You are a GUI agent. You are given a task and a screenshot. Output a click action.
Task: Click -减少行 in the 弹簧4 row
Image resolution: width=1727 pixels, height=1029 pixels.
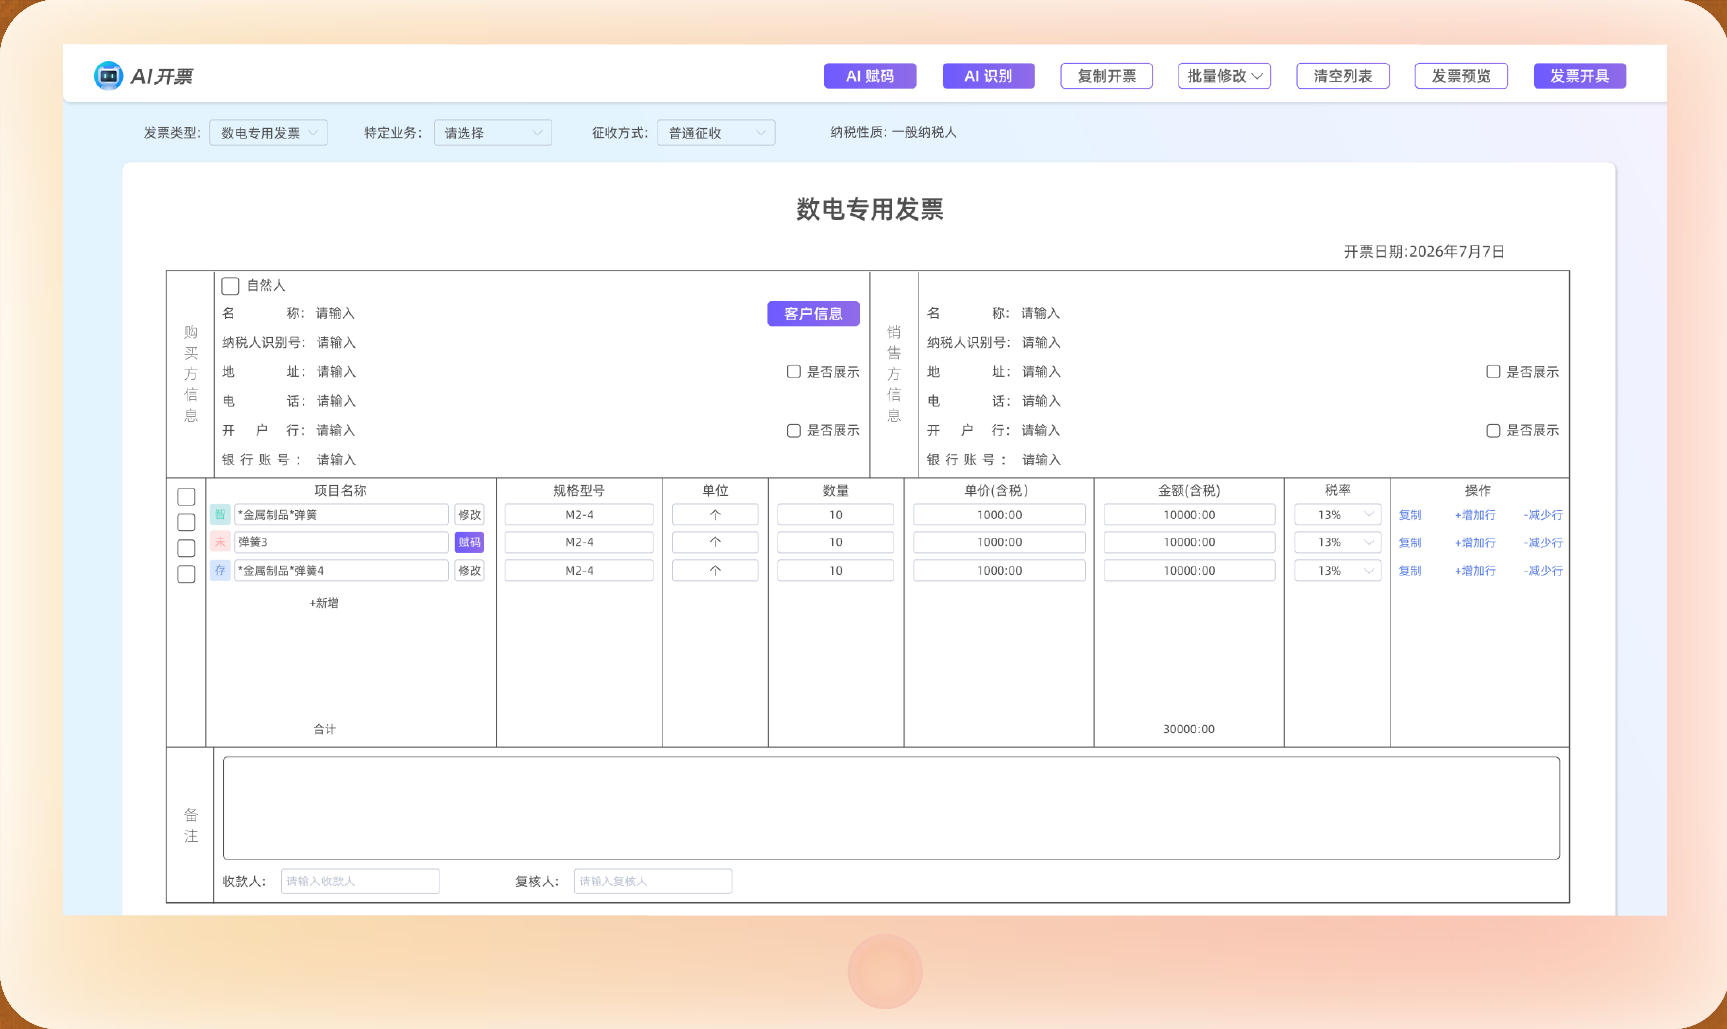pyautogui.click(x=1543, y=571)
